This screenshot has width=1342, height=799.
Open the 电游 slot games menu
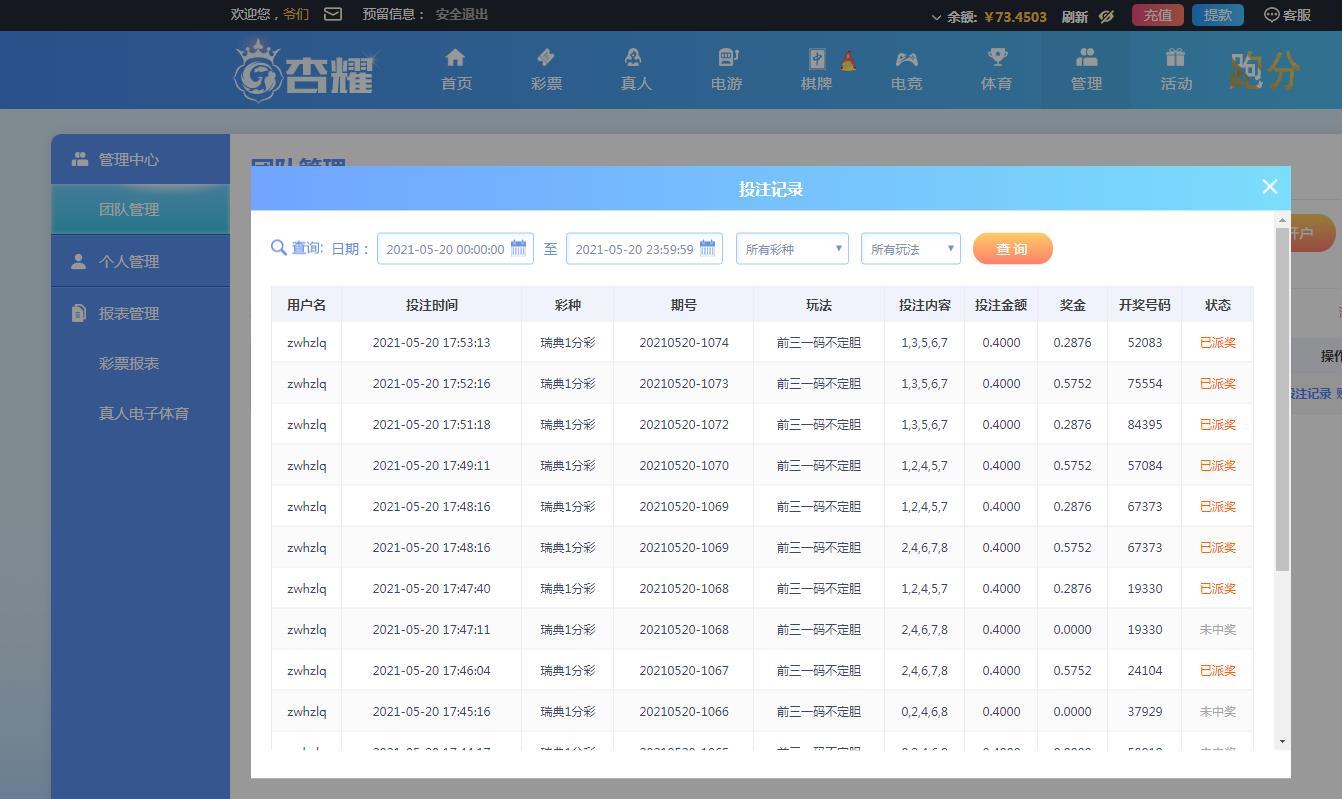726,70
